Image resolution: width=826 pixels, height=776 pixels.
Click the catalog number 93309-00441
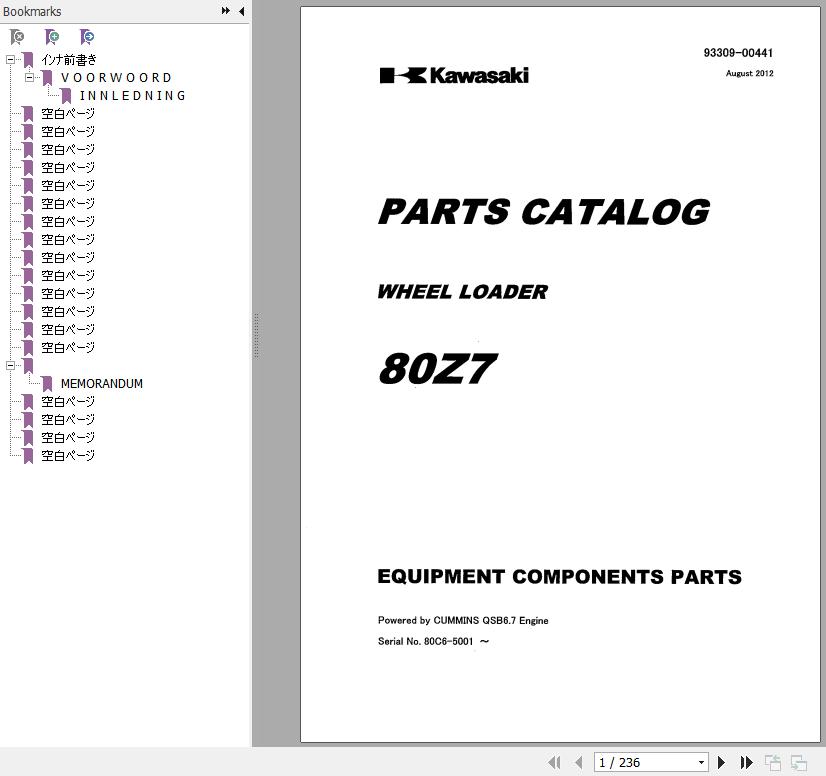pos(738,53)
